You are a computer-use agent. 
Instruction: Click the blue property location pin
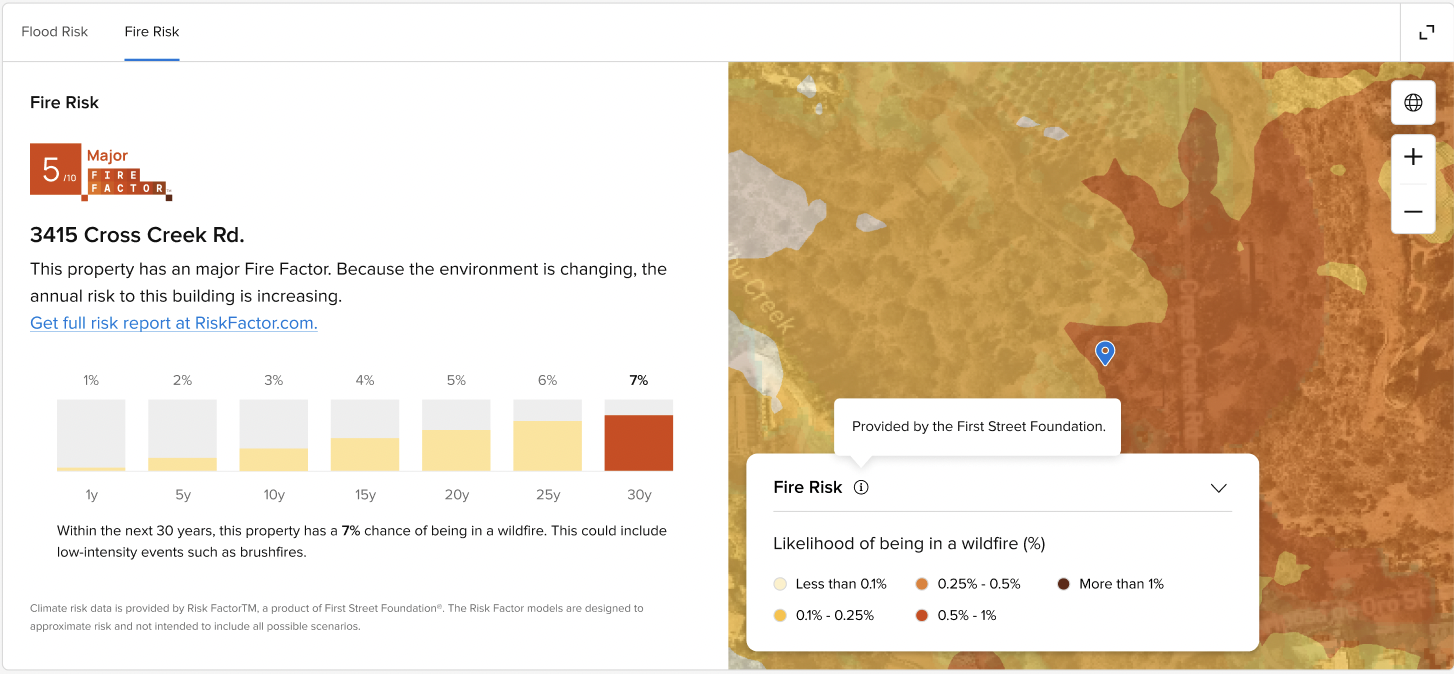click(1105, 352)
